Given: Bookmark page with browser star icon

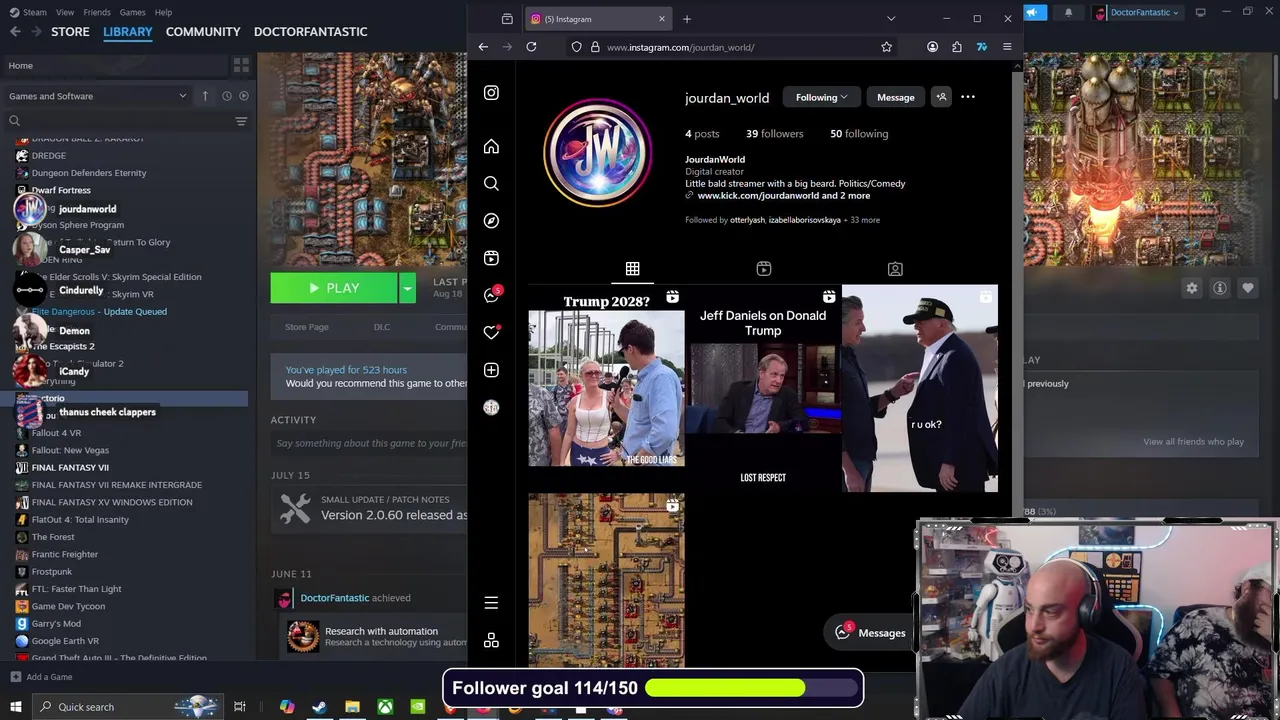Looking at the screenshot, I should (886, 47).
